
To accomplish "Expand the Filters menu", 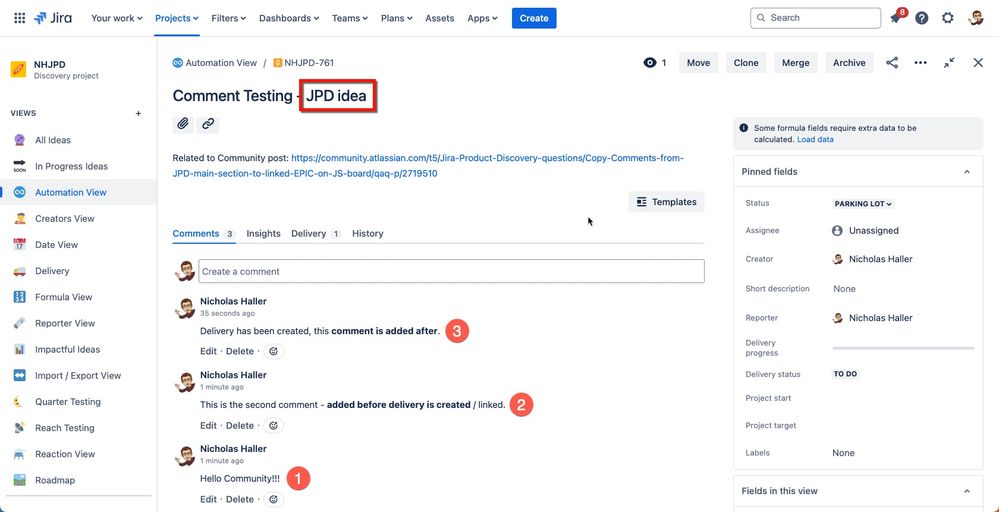I will click(x=229, y=18).
